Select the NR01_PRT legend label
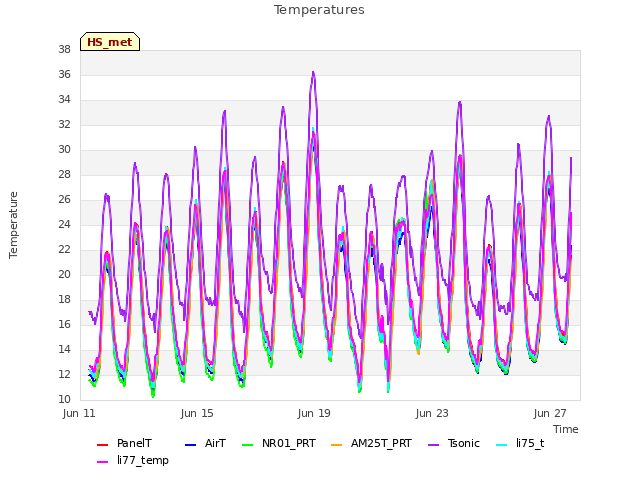Screen dimensions: 640x480 pos(289,444)
